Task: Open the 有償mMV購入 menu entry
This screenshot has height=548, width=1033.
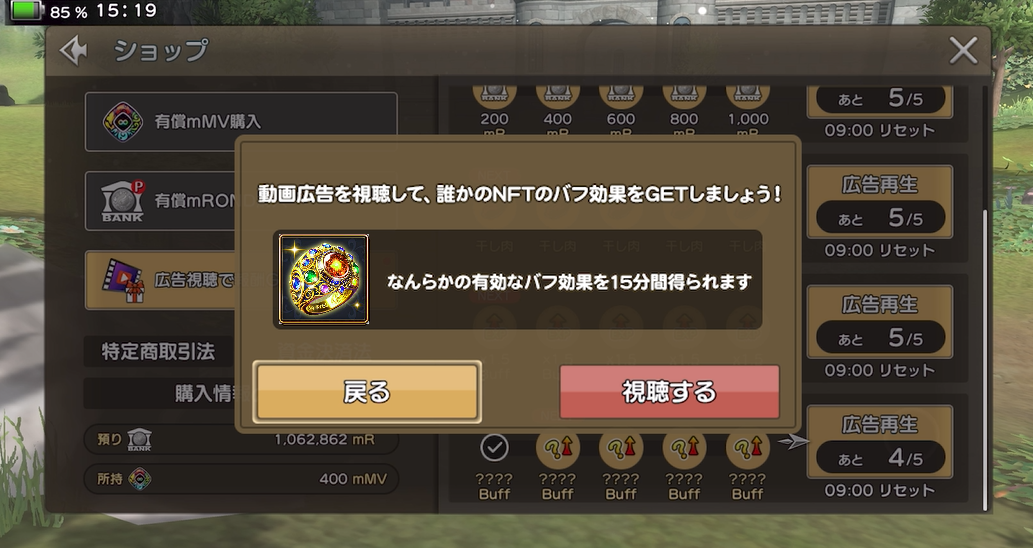Action: tap(241, 122)
